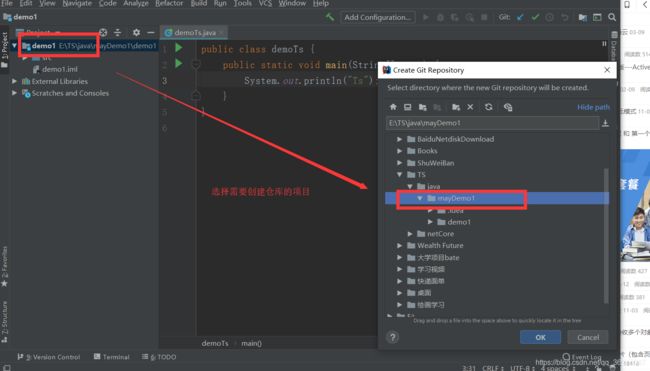Click Cancel in Create Git Repository
650x371 pixels.
click(588, 337)
